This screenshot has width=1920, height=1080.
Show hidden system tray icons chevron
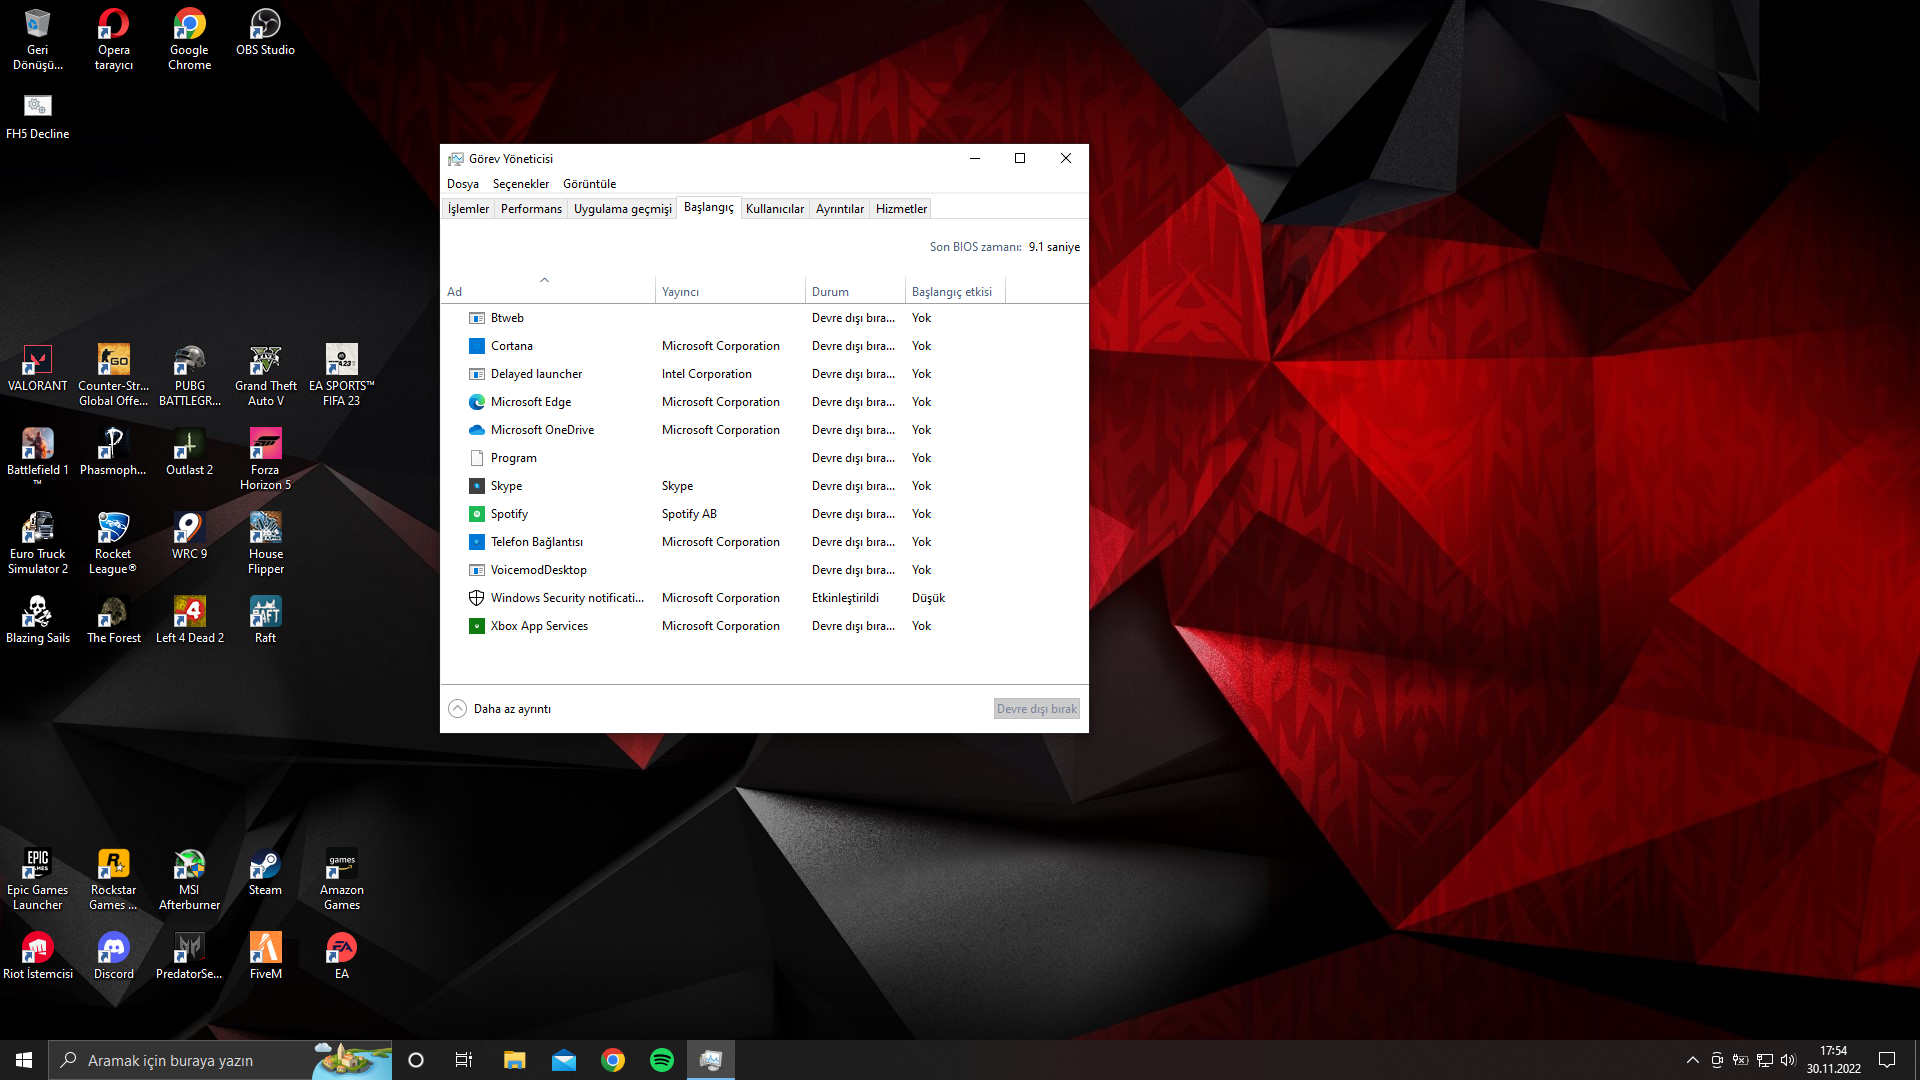pyautogui.click(x=1692, y=1060)
